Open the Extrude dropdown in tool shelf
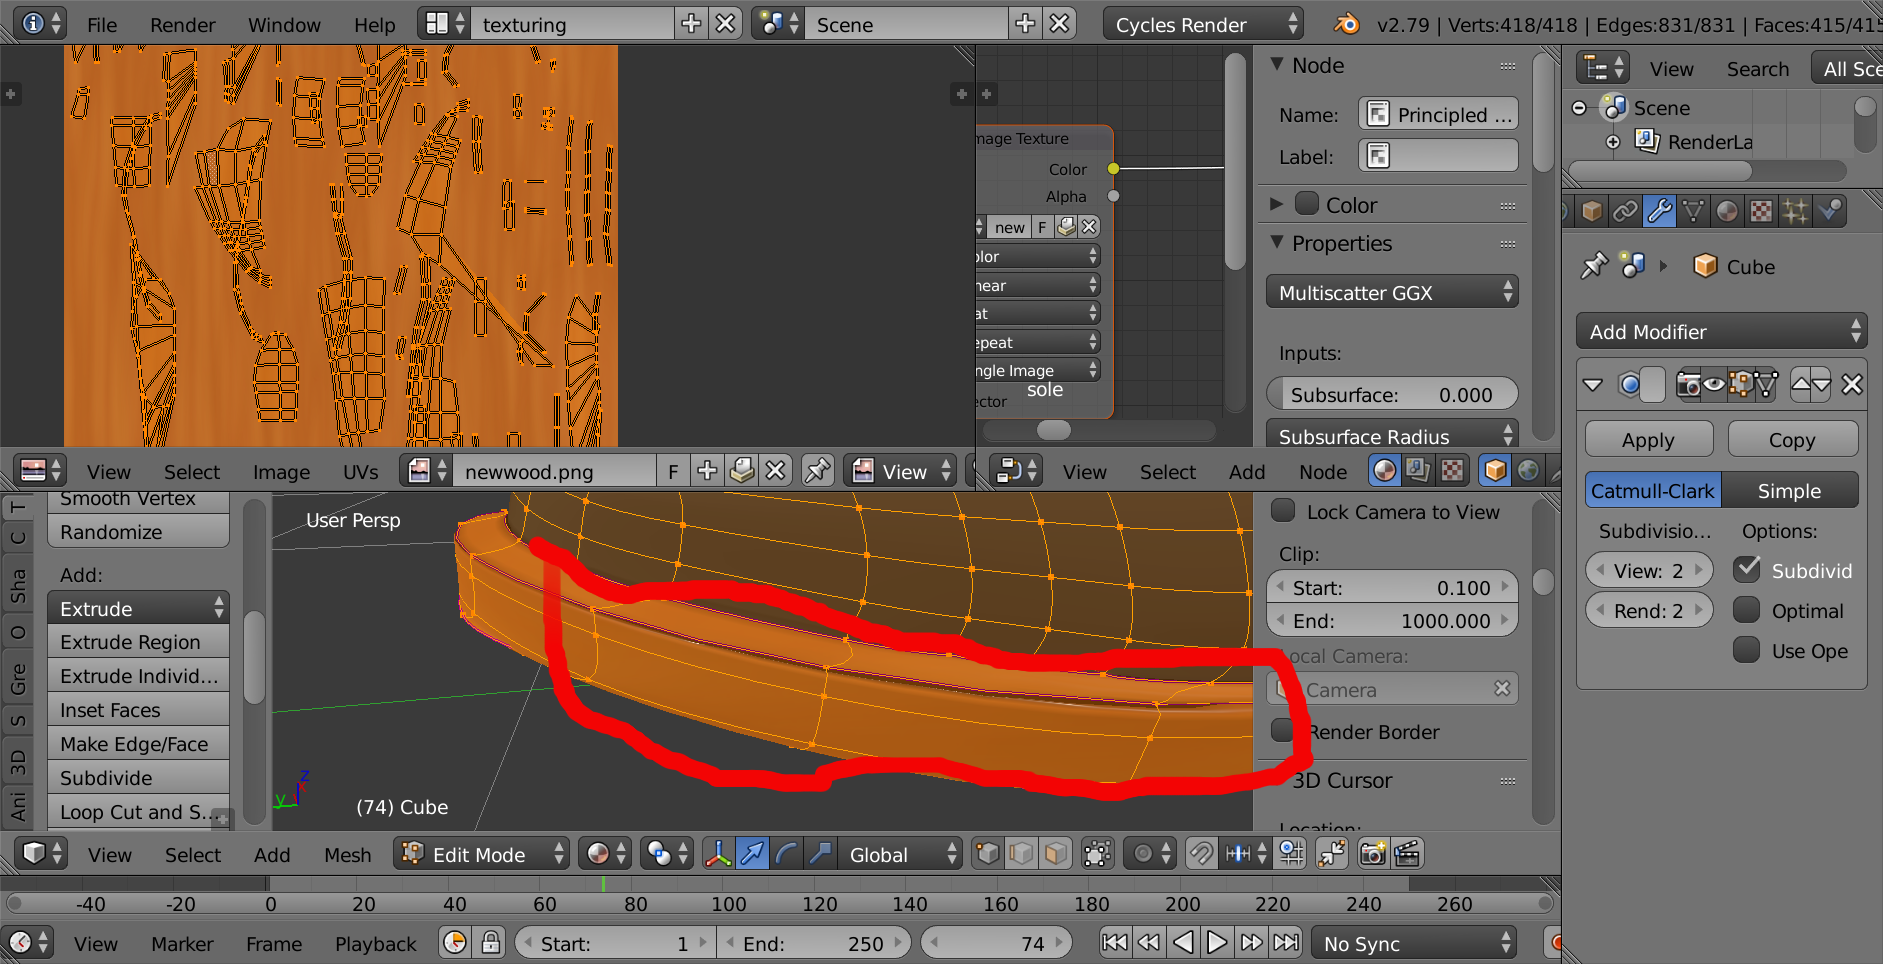1883x964 pixels. [139, 608]
